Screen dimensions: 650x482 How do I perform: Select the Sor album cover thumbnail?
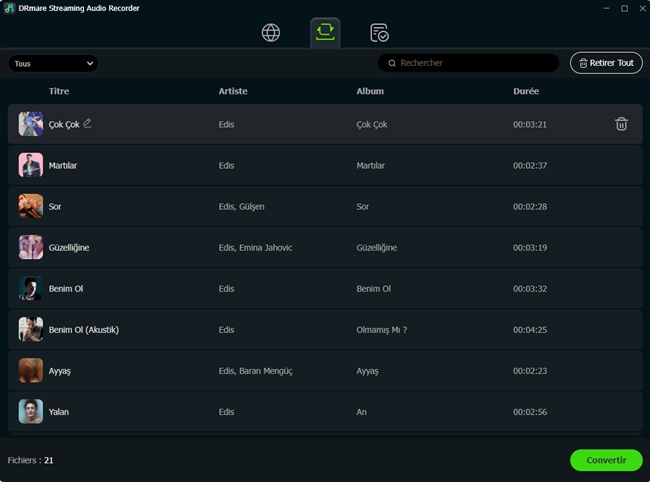point(31,206)
